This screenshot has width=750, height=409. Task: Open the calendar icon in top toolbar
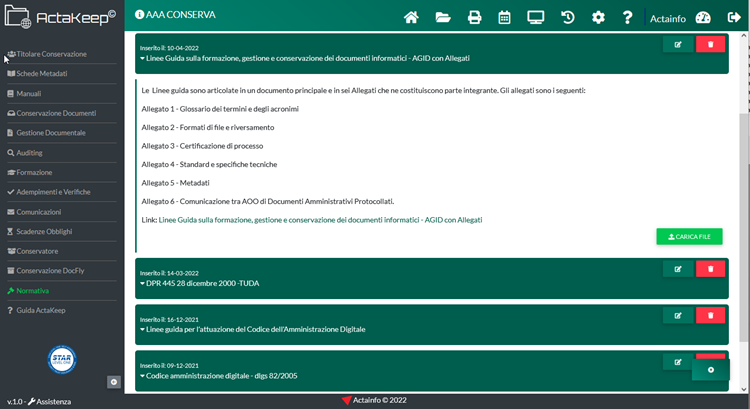tap(505, 17)
